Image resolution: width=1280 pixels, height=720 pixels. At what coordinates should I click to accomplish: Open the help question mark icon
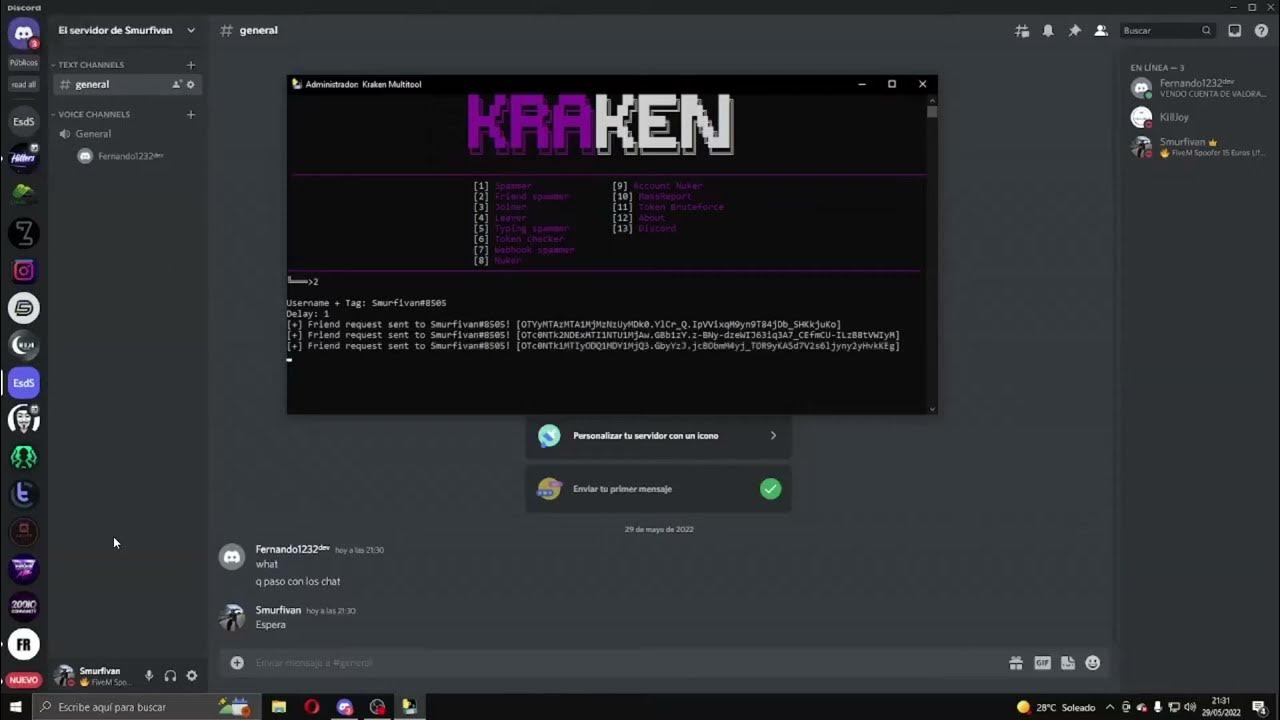1261,31
